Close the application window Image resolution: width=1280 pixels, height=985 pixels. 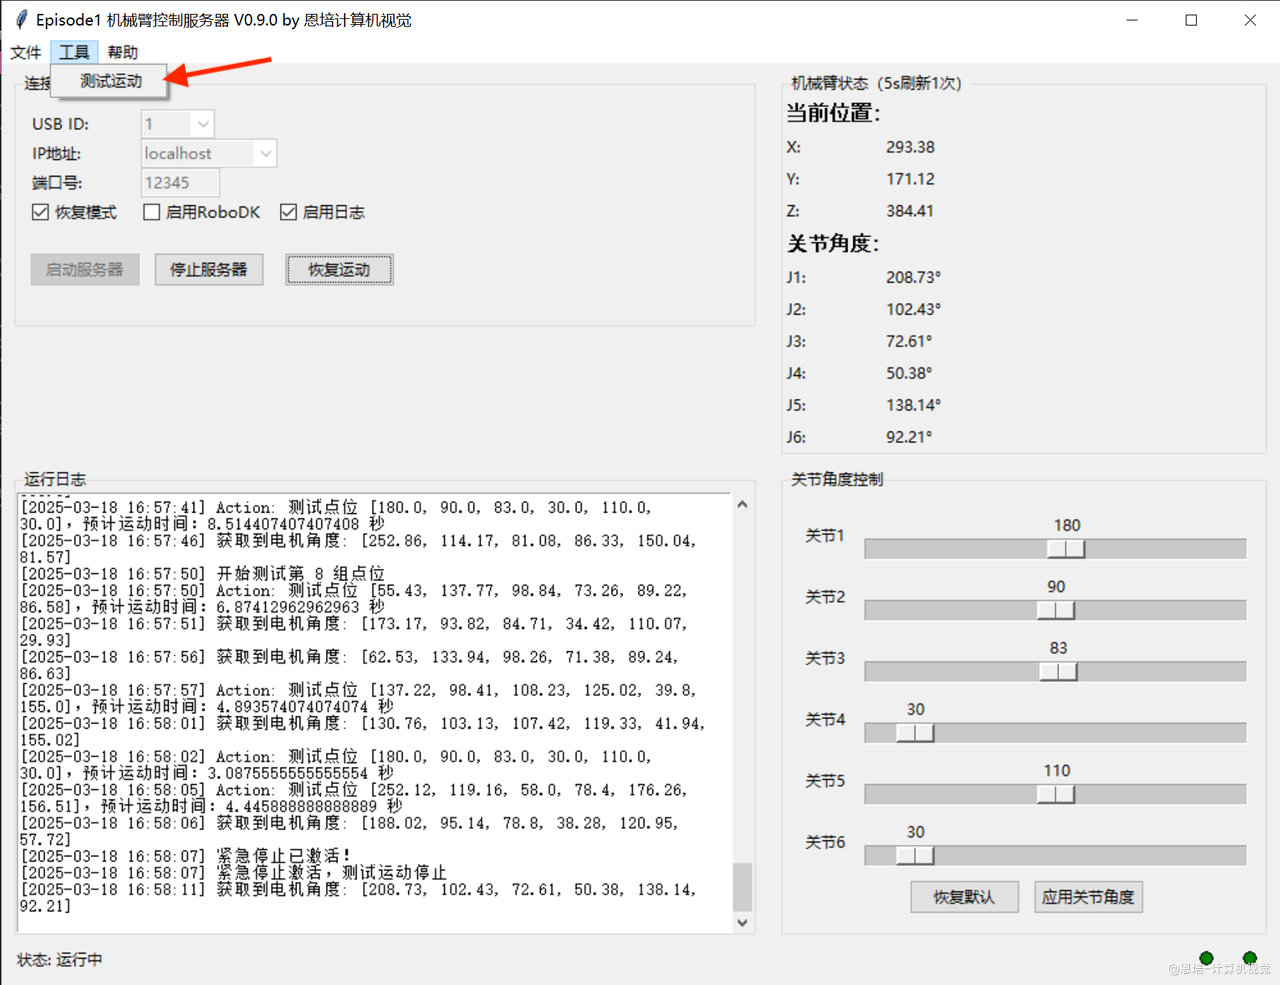(x=1250, y=20)
